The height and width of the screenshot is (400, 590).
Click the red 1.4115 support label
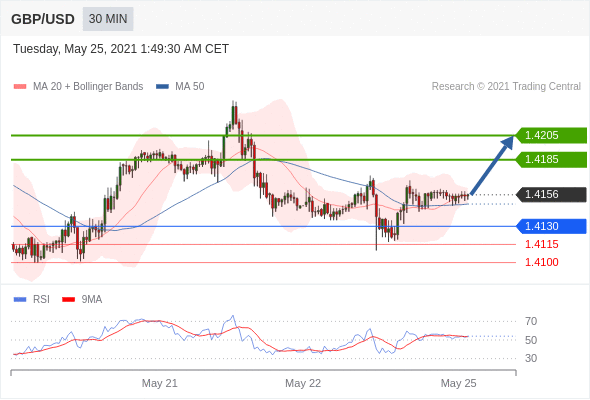tap(542, 245)
